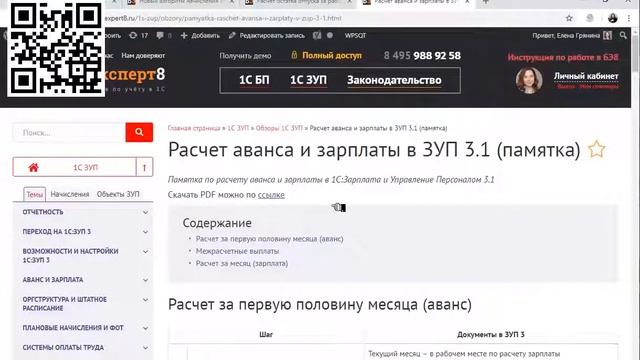The image size is (640, 360).
Task: Click the phone number 8 495 988 92 58
Action: pos(422,56)
